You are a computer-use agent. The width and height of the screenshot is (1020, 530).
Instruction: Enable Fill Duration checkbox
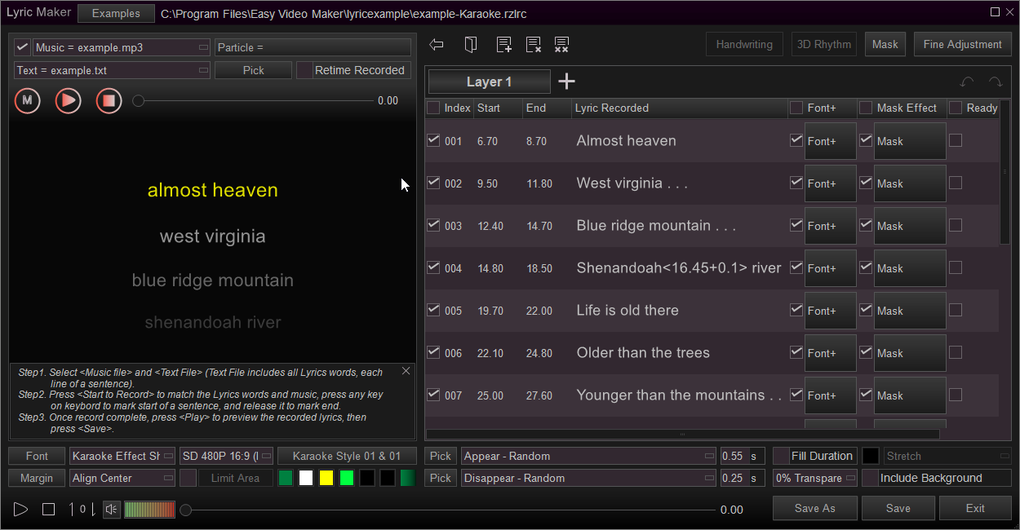[781, 456]
